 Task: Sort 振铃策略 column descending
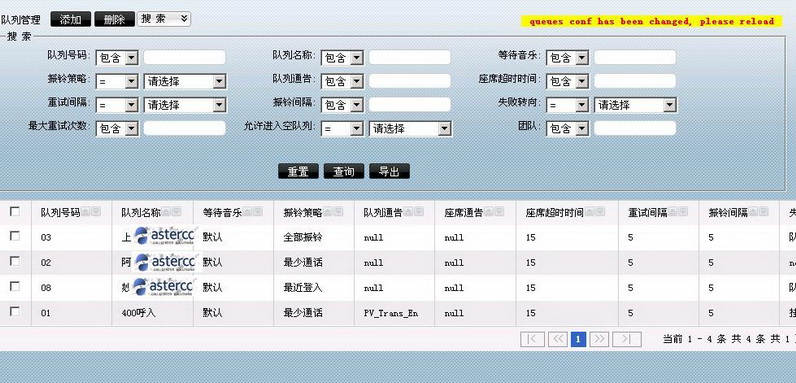pos(338,211)
